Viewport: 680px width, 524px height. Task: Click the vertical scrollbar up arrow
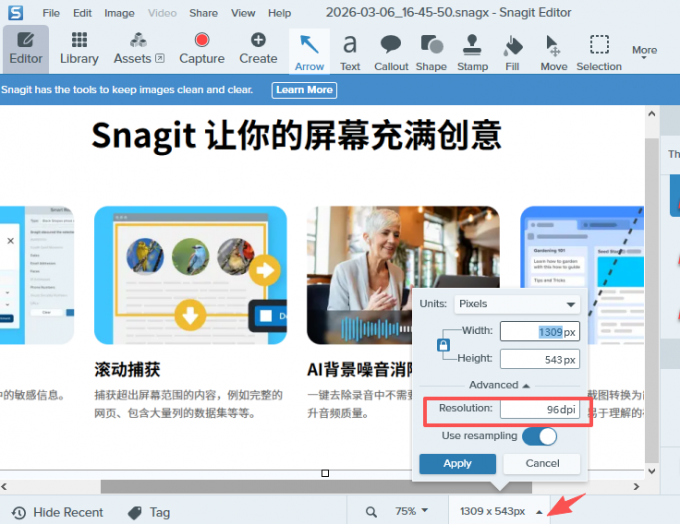pos(651,114)
